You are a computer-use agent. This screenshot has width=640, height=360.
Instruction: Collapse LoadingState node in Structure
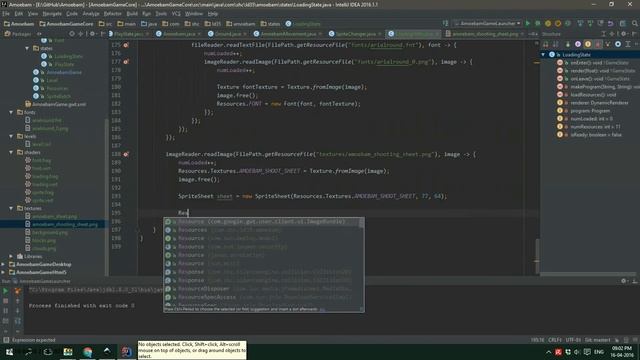point(543,55)
